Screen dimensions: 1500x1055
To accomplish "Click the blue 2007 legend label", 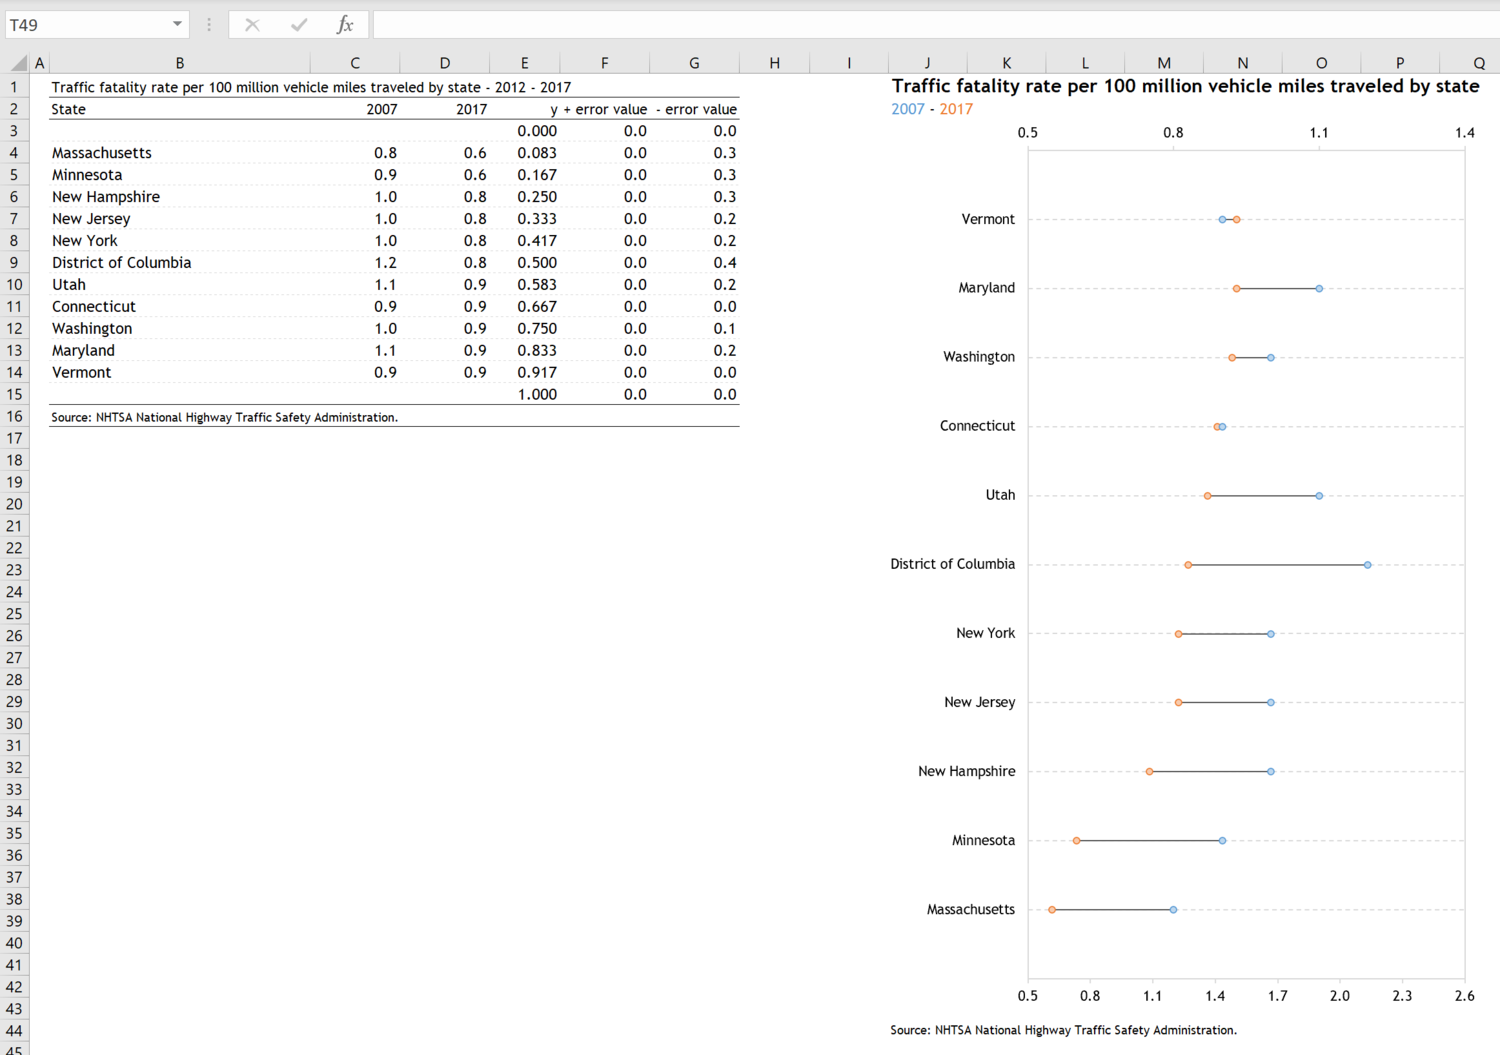I will (x=907, y=109).
